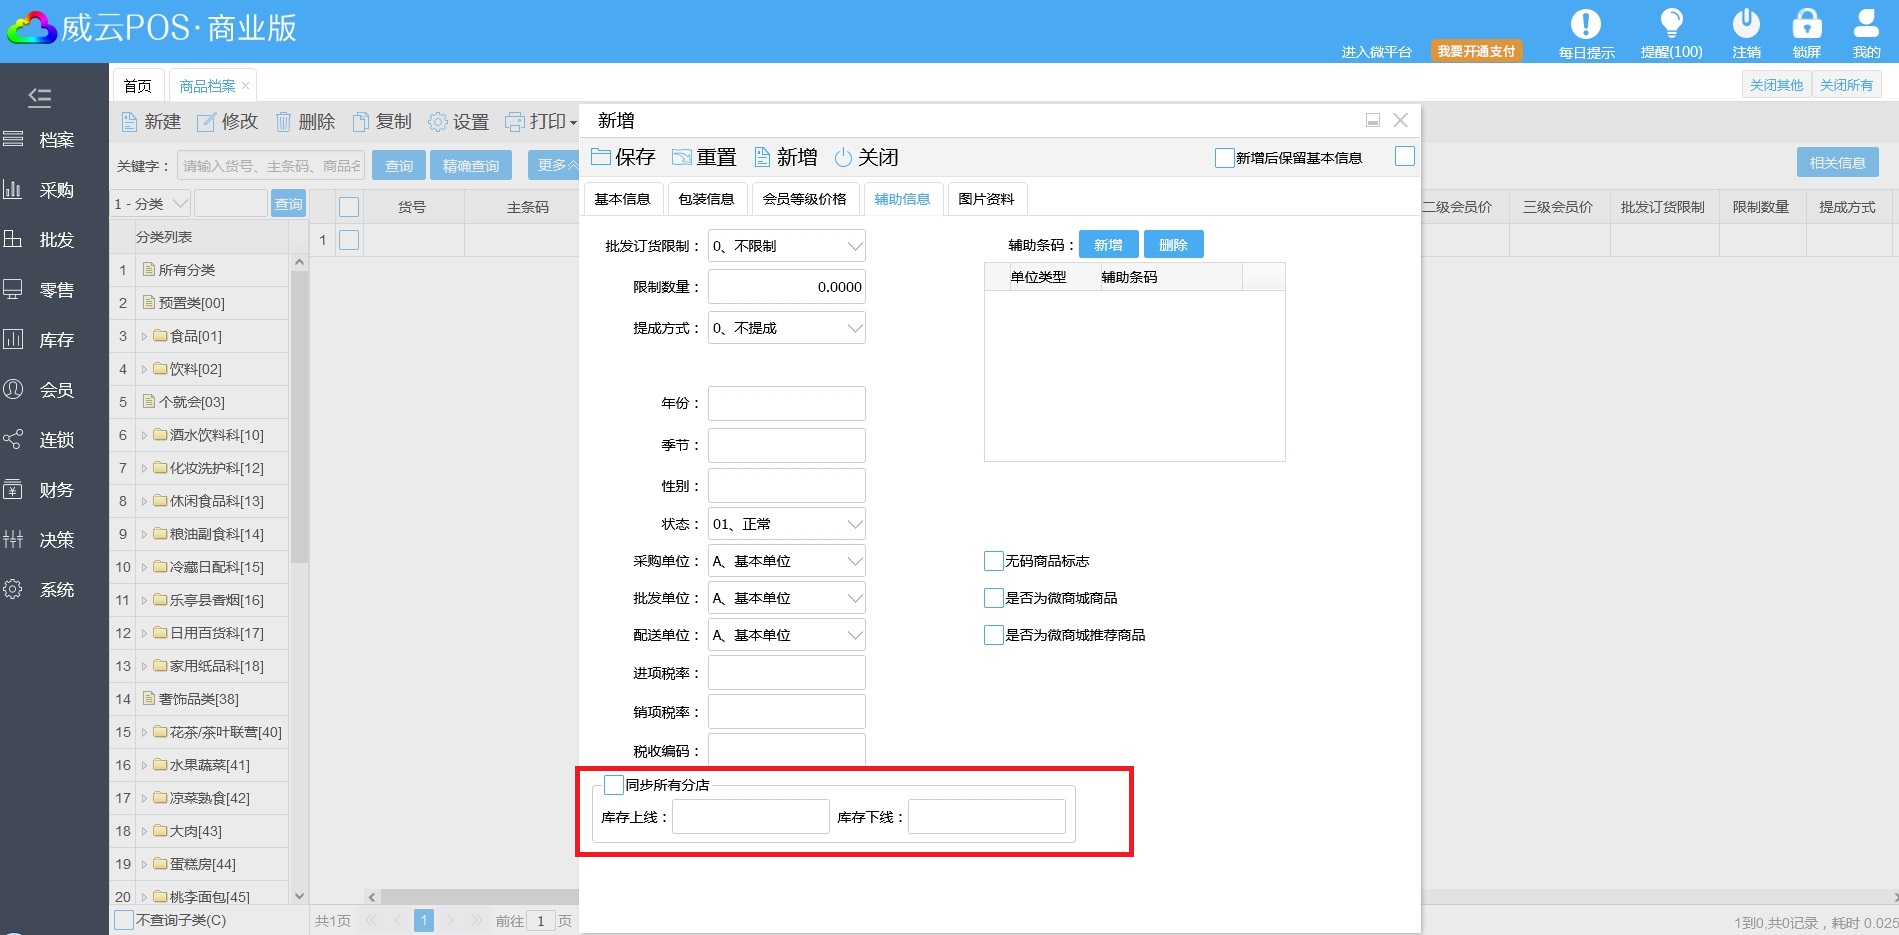
Task: Click the Reset (重置) icon in the dialog
Action: pyautogui.click(x=682, y=157)
